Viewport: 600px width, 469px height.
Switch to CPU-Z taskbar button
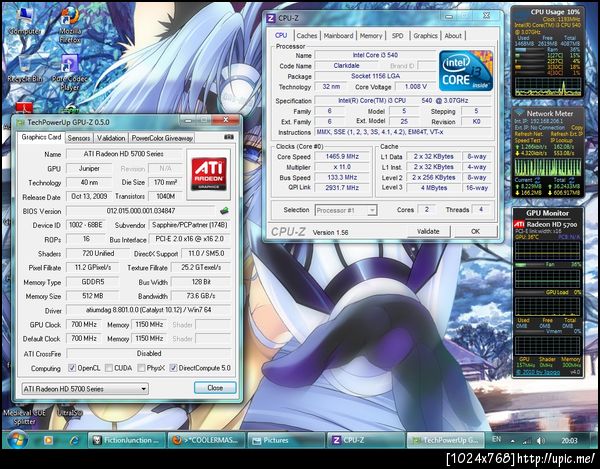365,440
